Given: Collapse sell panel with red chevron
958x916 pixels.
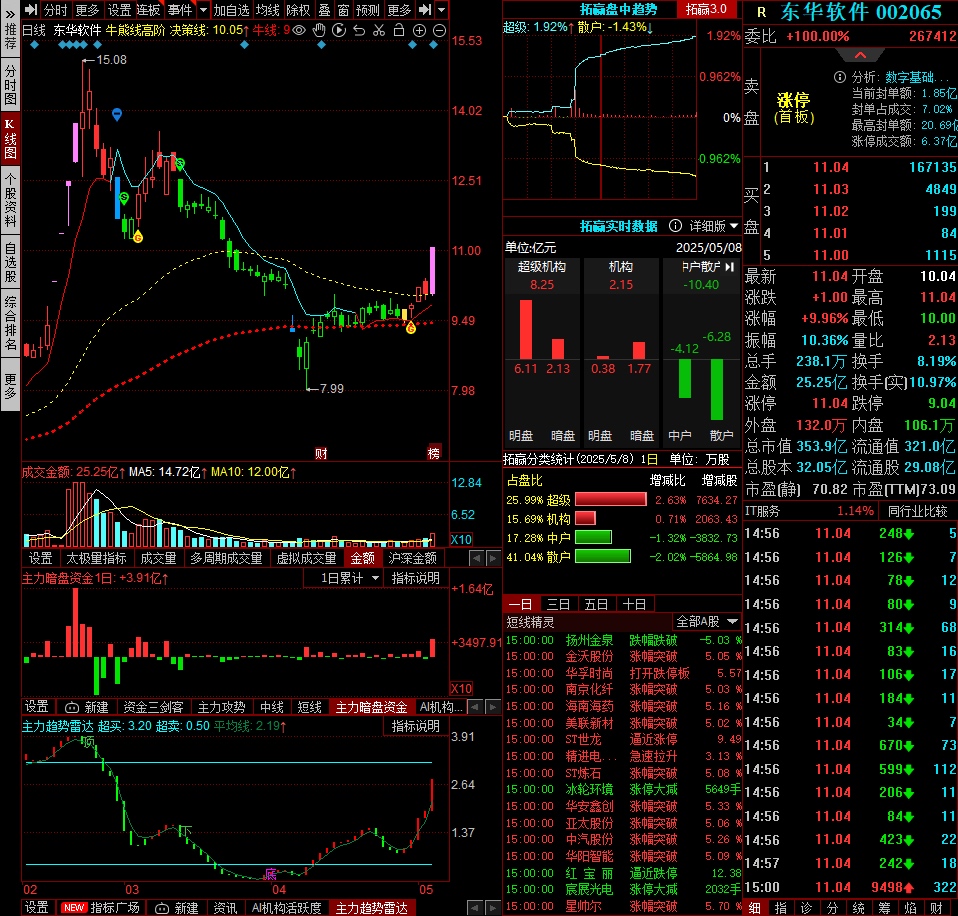Looking at the screenshot, I should point(860,56).
